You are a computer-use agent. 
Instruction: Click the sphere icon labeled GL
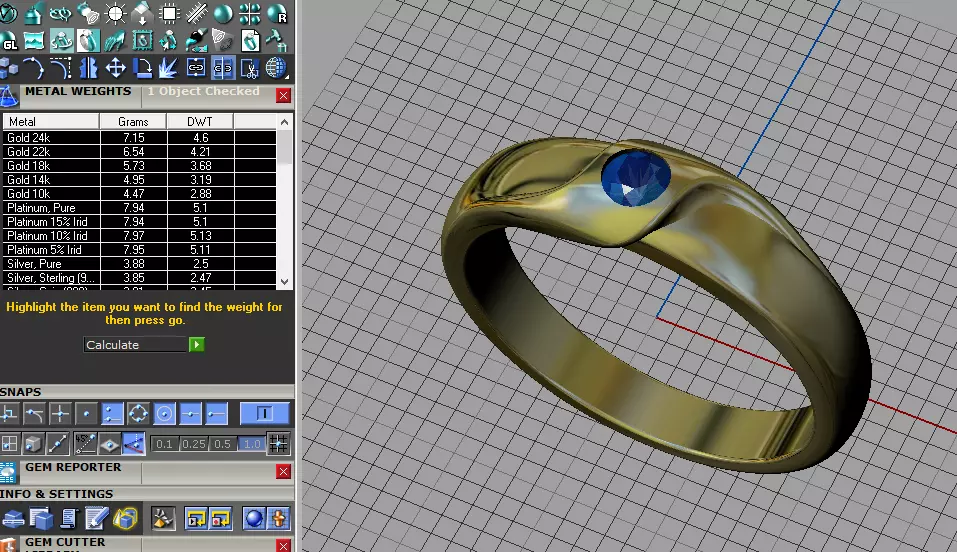[9, 41]
